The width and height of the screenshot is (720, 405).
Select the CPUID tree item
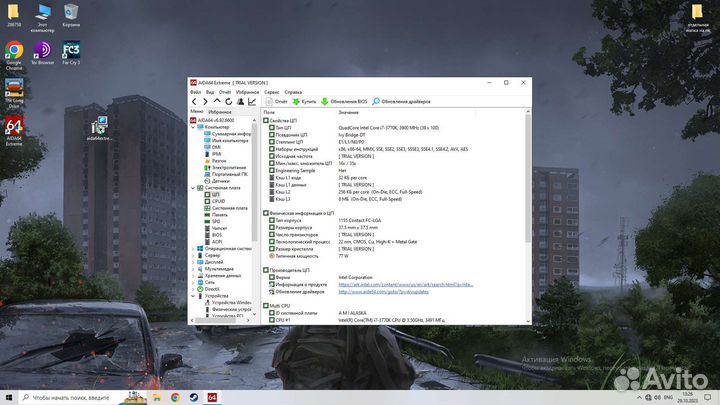[x=215, y=201]
